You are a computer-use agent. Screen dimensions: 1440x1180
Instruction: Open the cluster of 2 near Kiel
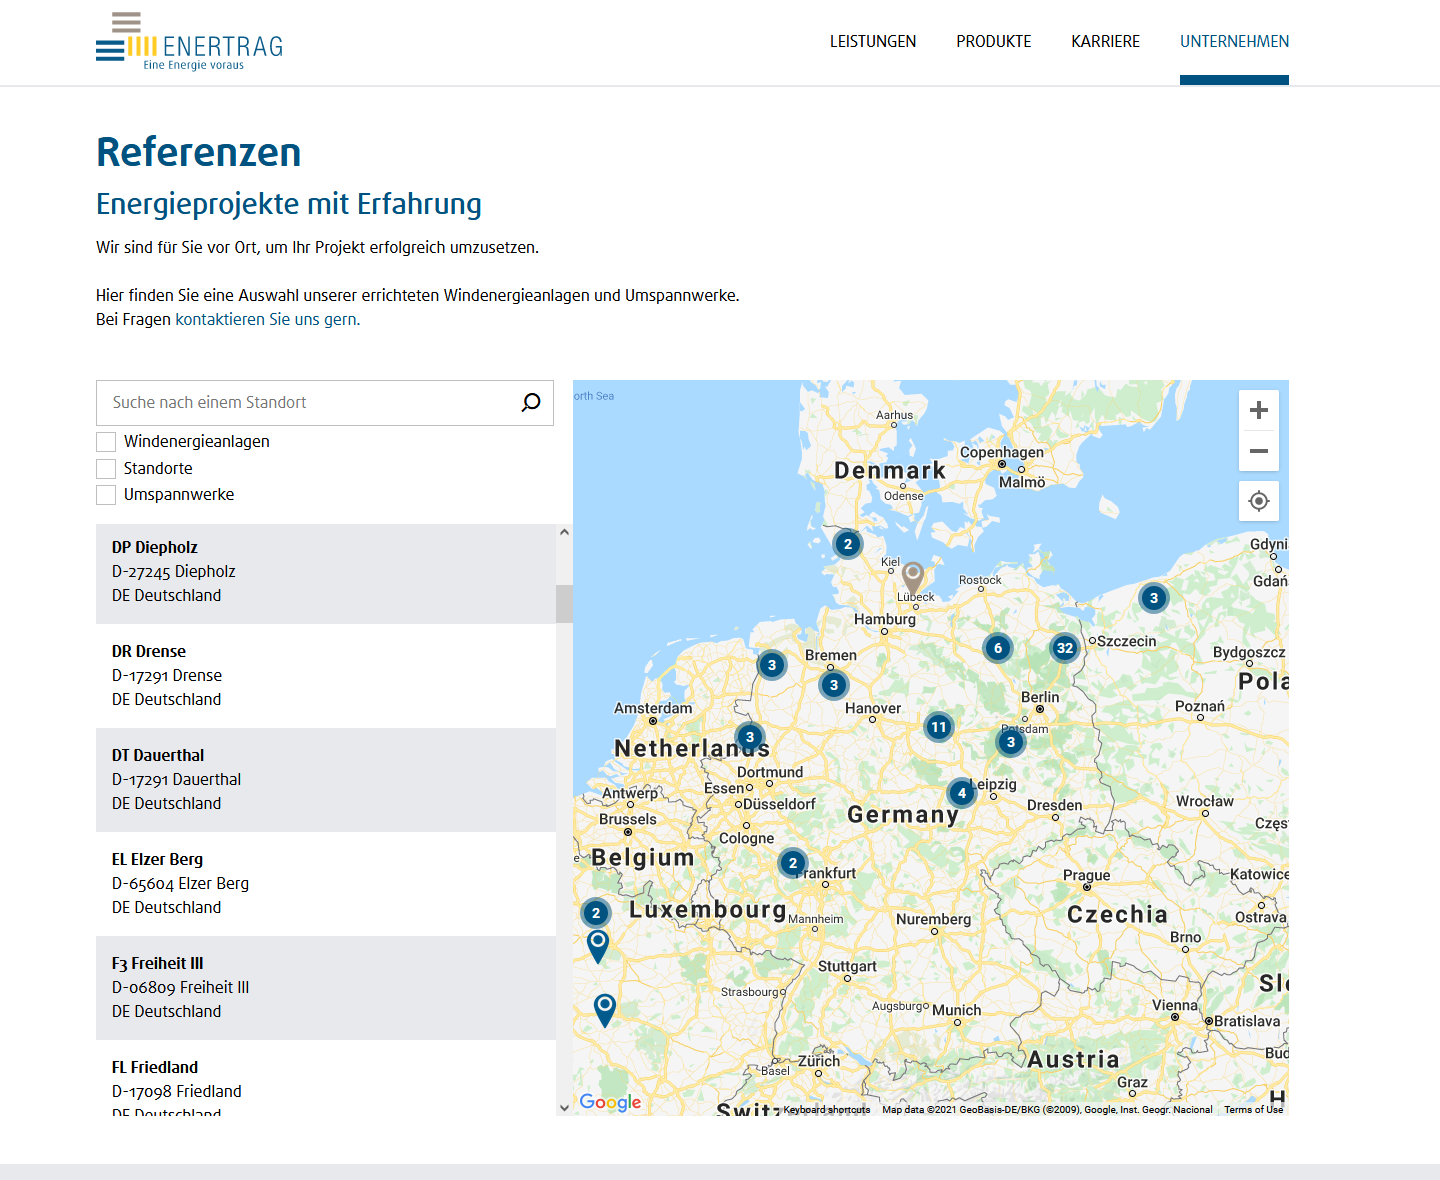(848, 544)
